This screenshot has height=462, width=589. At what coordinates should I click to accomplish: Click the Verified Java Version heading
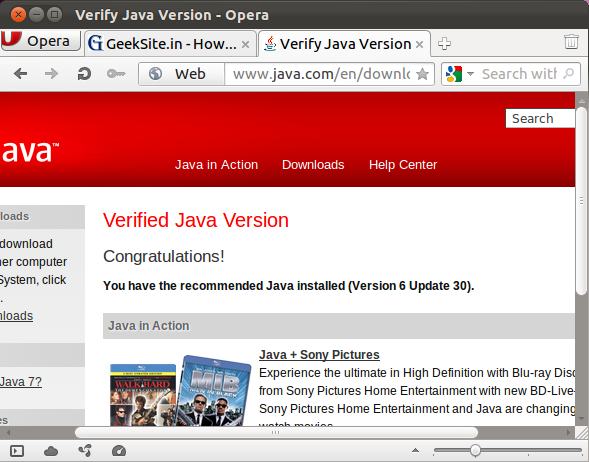click(x=196, y=220)
